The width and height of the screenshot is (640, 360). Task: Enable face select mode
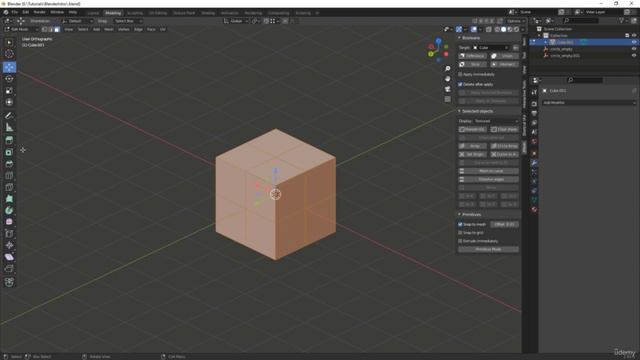(x=57, y=29)
